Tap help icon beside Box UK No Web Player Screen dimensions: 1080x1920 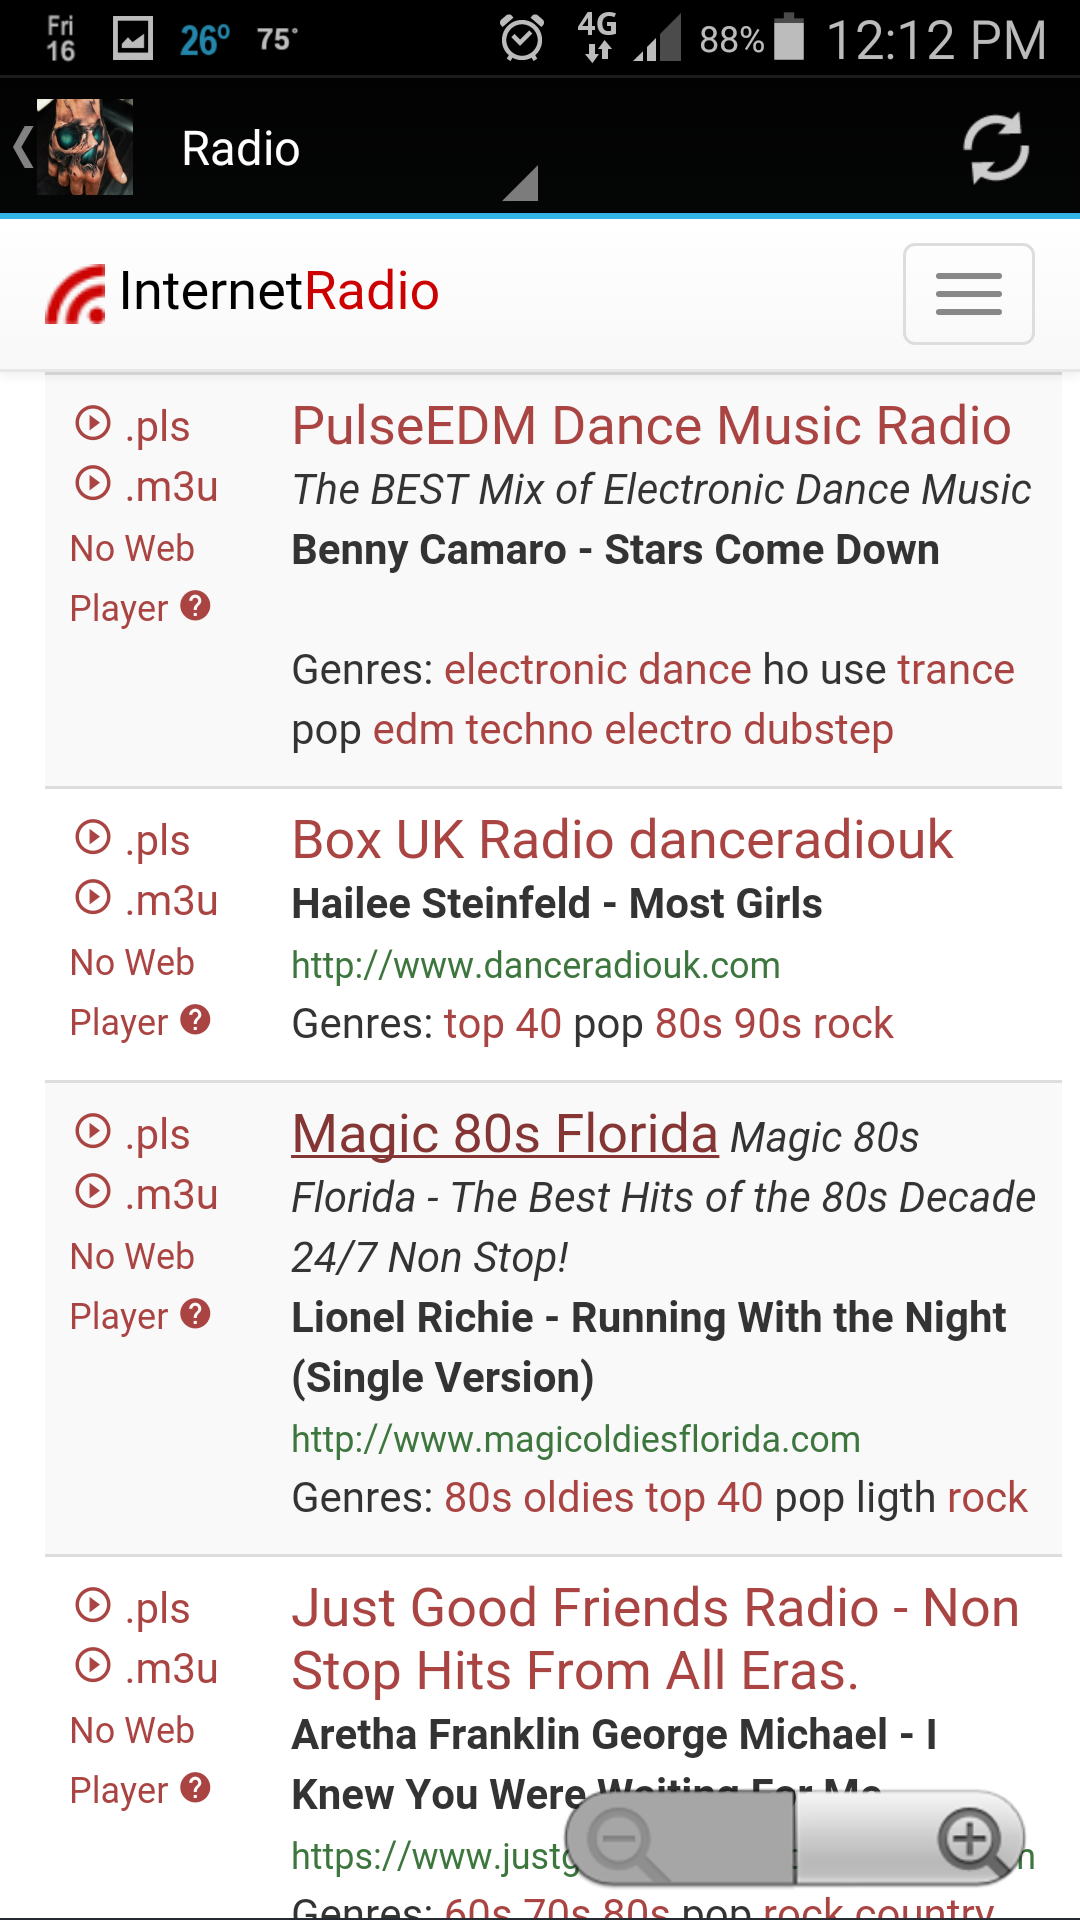pyautogui.click(x=196, y=1020)
